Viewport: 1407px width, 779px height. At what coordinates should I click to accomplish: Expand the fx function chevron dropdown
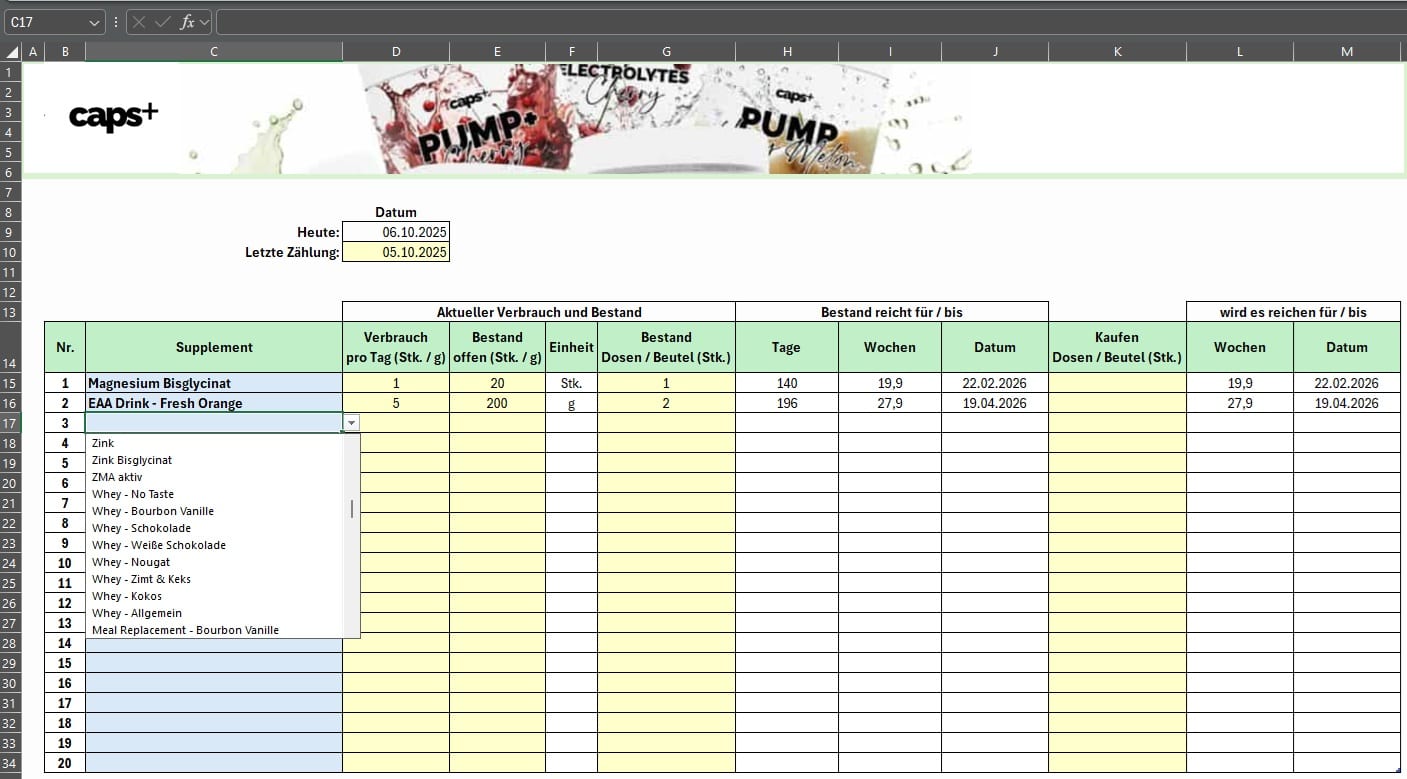(203, 22)
